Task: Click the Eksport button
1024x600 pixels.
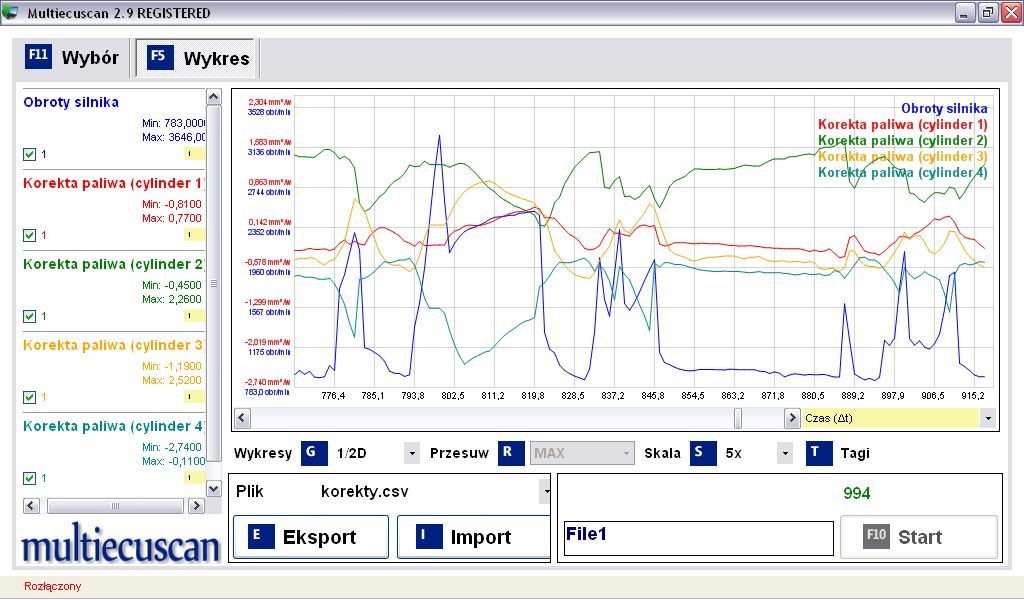Action: tap(311, 537)
